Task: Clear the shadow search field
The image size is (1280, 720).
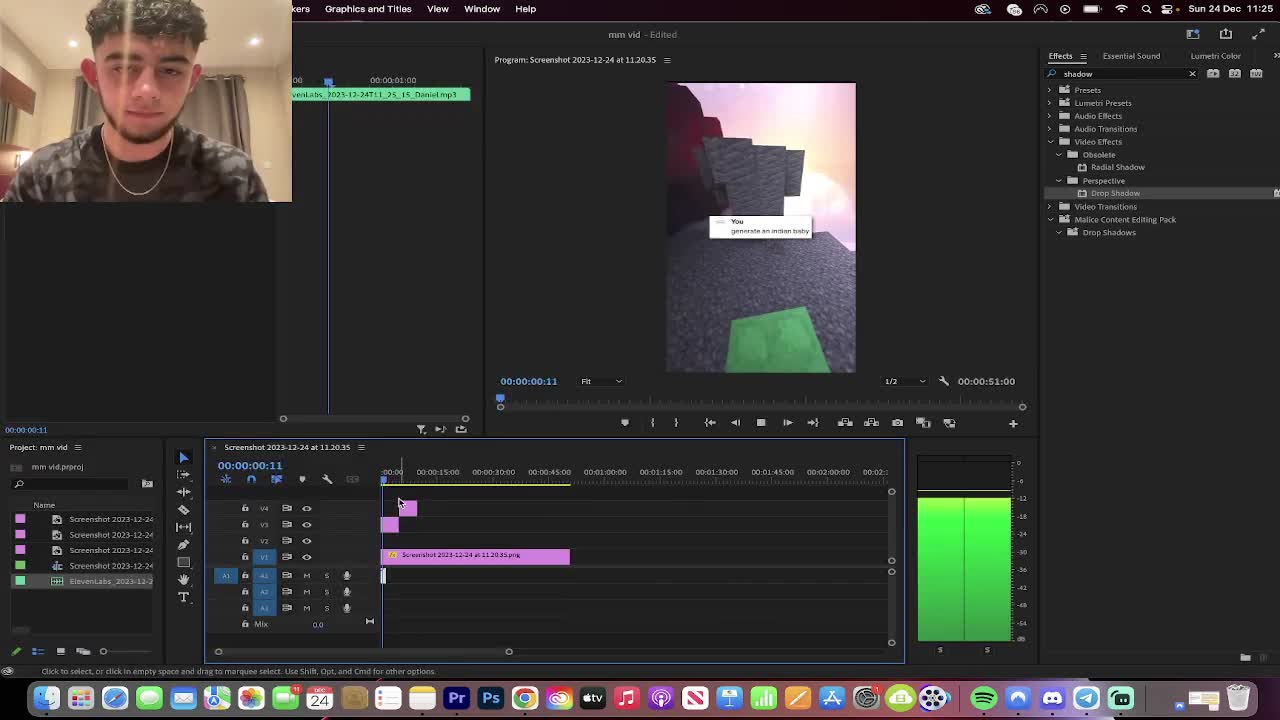Action: [1192, 74]
